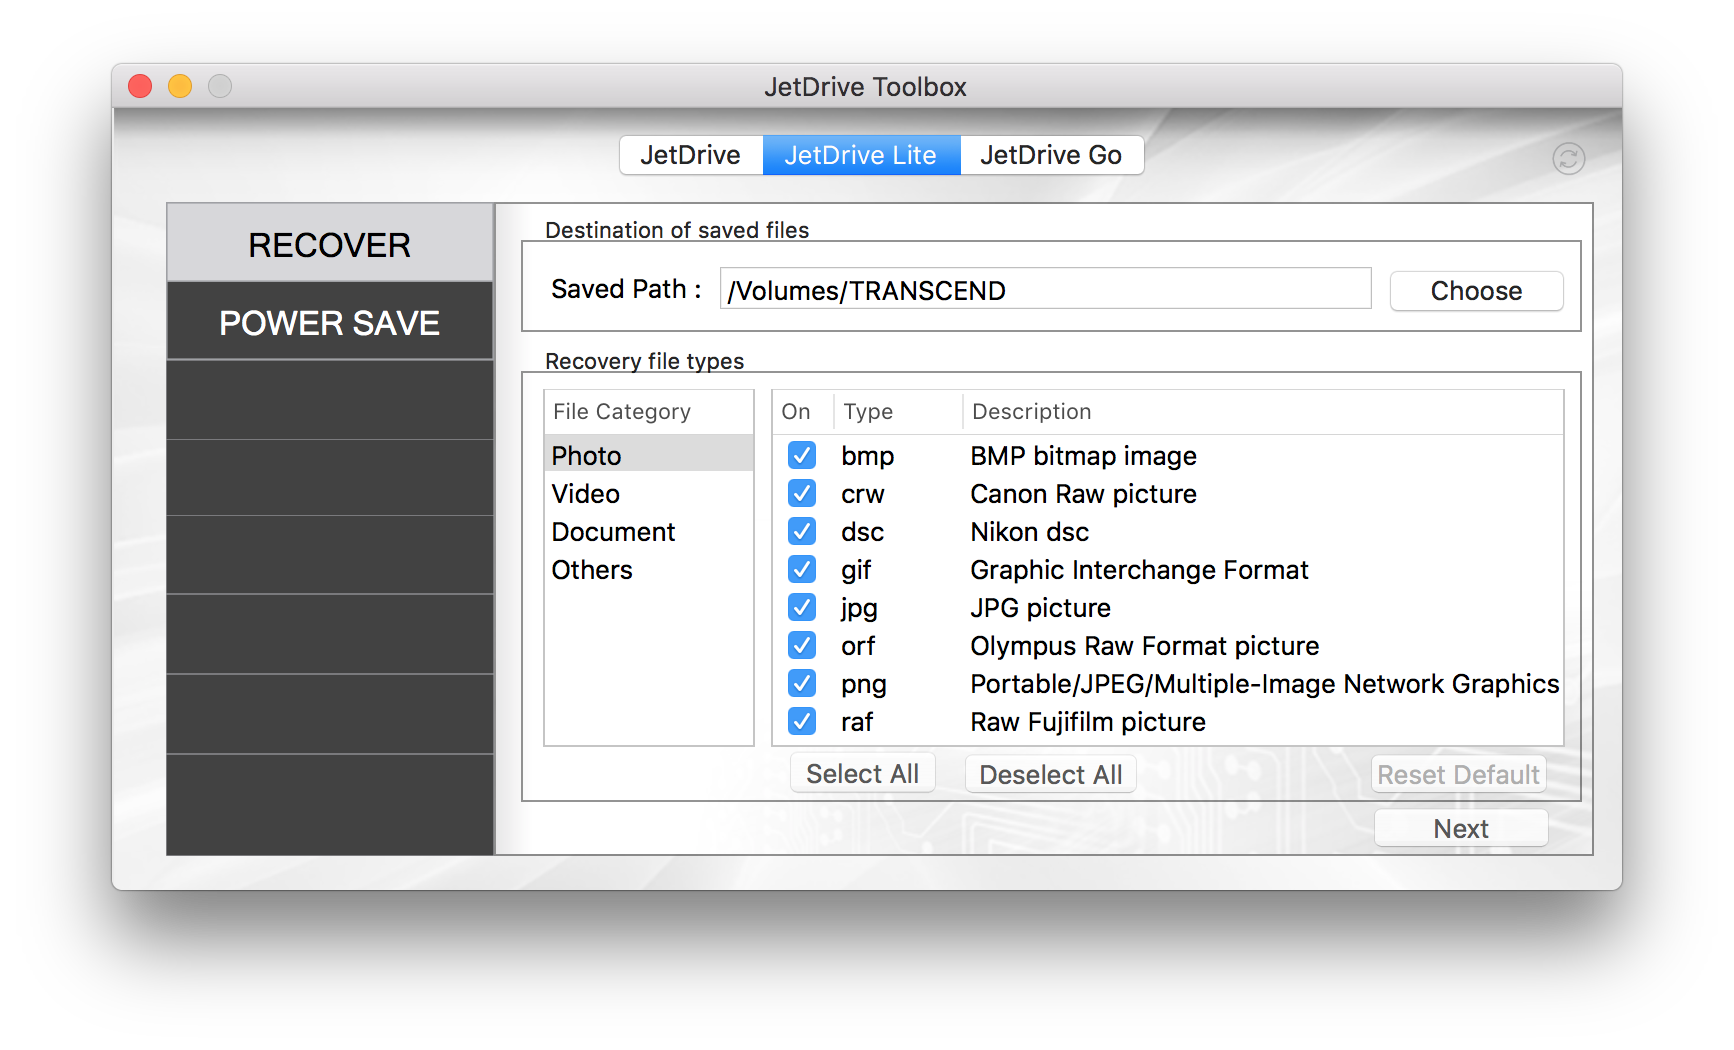
Task: Toggle the dsc file type checkbox
Action: click(802, 531)
